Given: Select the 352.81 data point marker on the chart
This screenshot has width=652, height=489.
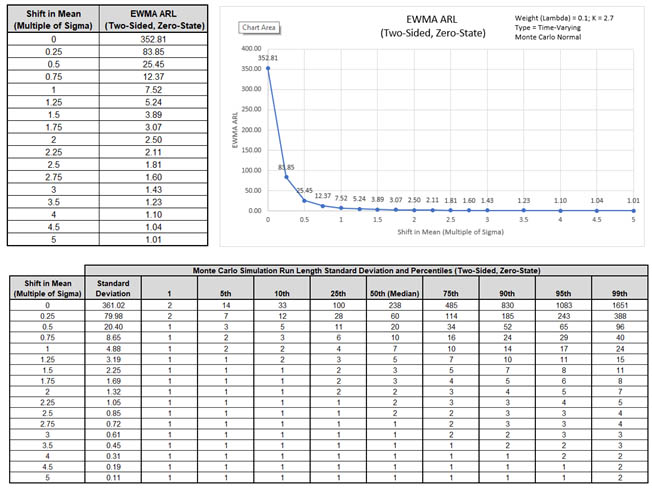Looking at the screenshot, I should coord(267,68).
